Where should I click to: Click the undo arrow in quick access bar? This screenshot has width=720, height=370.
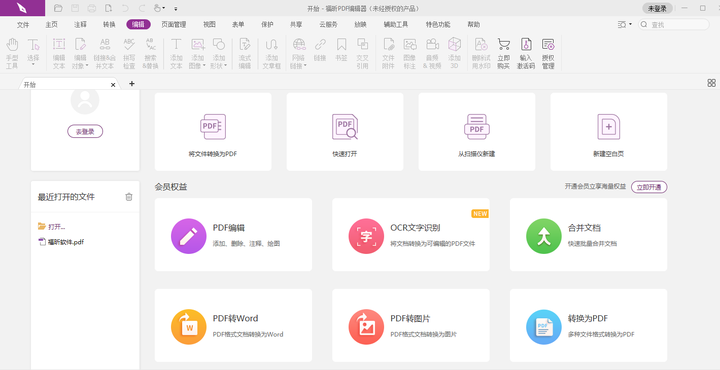coord(125,8)
